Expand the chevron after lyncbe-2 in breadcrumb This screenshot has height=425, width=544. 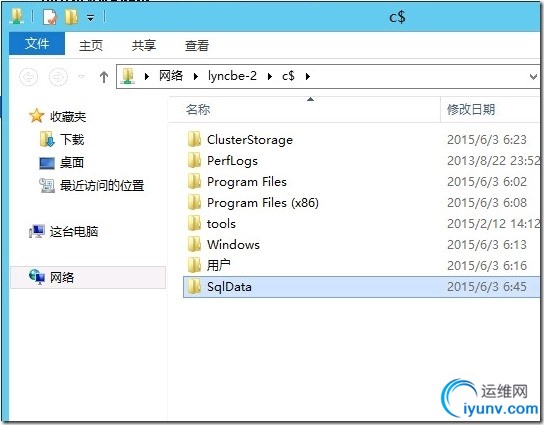click(x=270, y=76)
